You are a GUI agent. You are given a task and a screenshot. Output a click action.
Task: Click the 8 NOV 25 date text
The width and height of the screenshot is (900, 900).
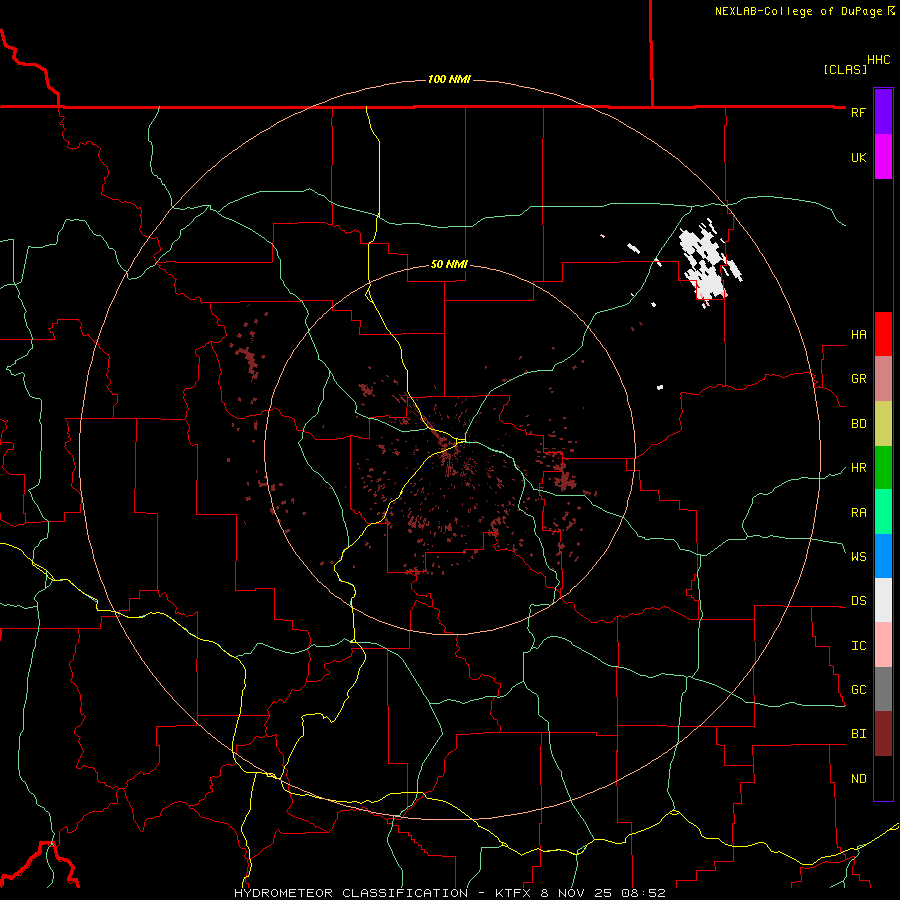(x=577, y=893)
